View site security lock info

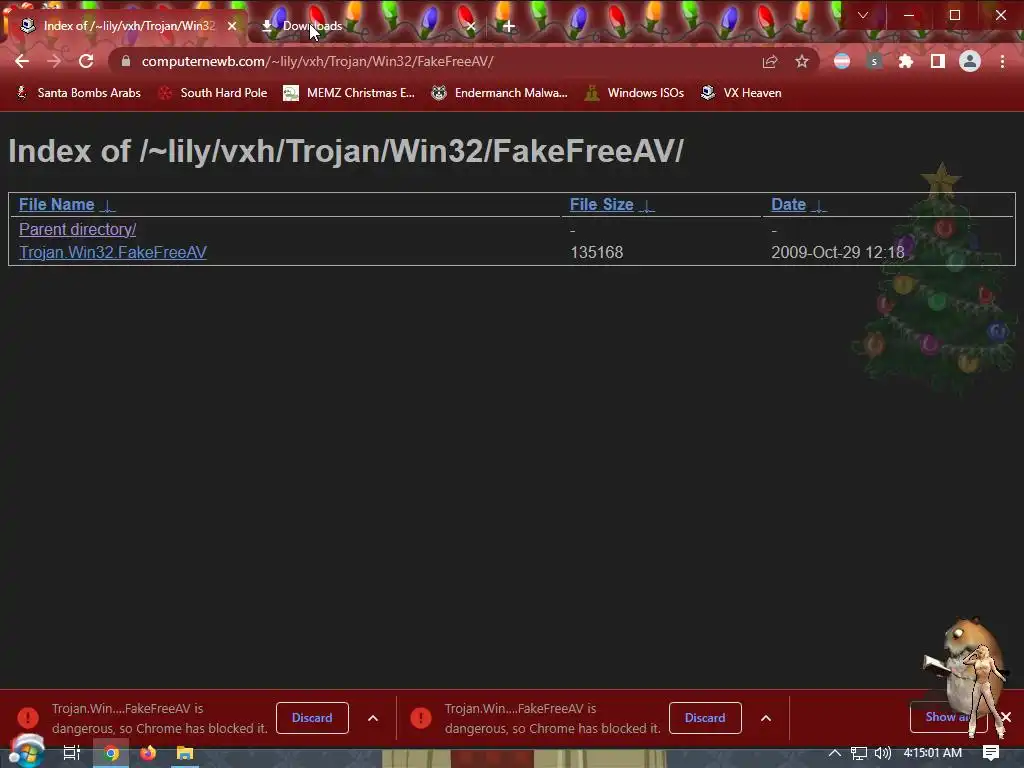tap(126, 61)
